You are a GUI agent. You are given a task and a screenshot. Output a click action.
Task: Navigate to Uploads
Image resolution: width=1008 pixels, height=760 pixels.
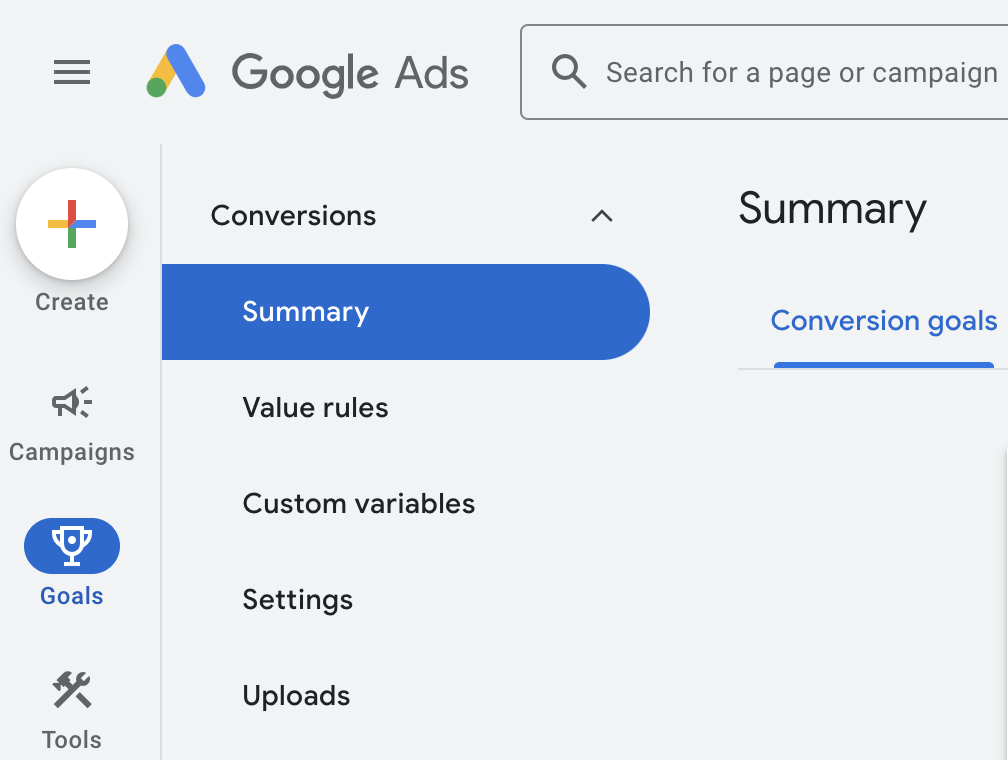click(x=296, y=696)
